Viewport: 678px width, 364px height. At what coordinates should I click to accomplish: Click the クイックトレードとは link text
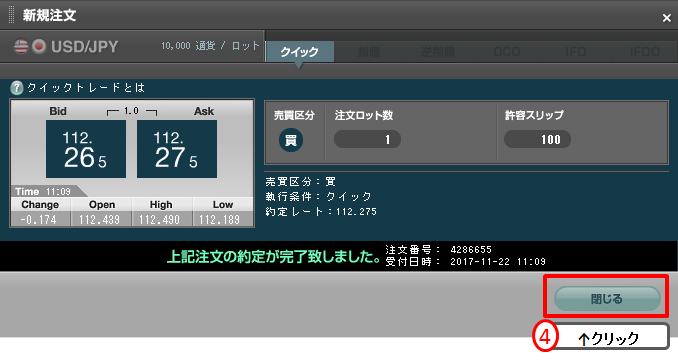point(86,88)
